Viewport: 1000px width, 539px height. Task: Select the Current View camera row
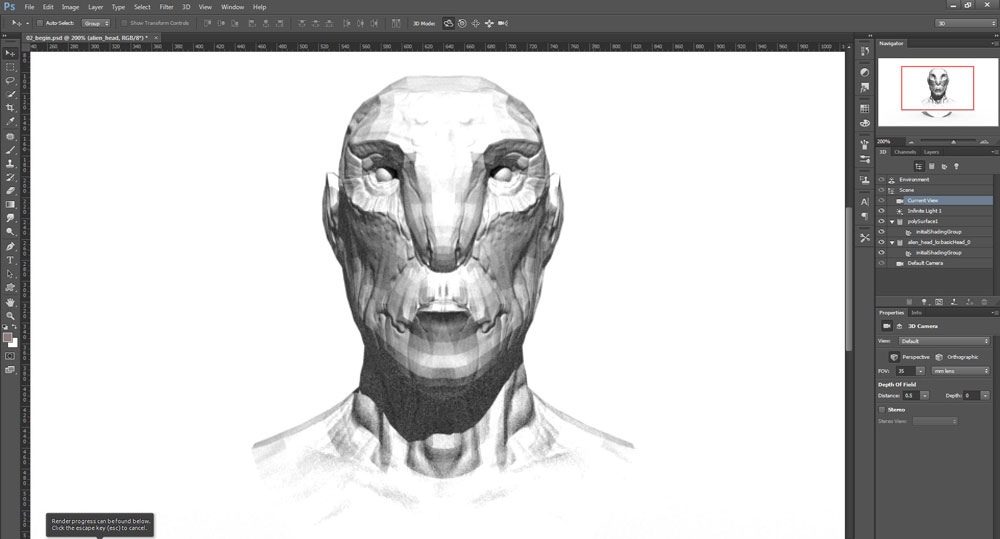[x=934, y=200]
